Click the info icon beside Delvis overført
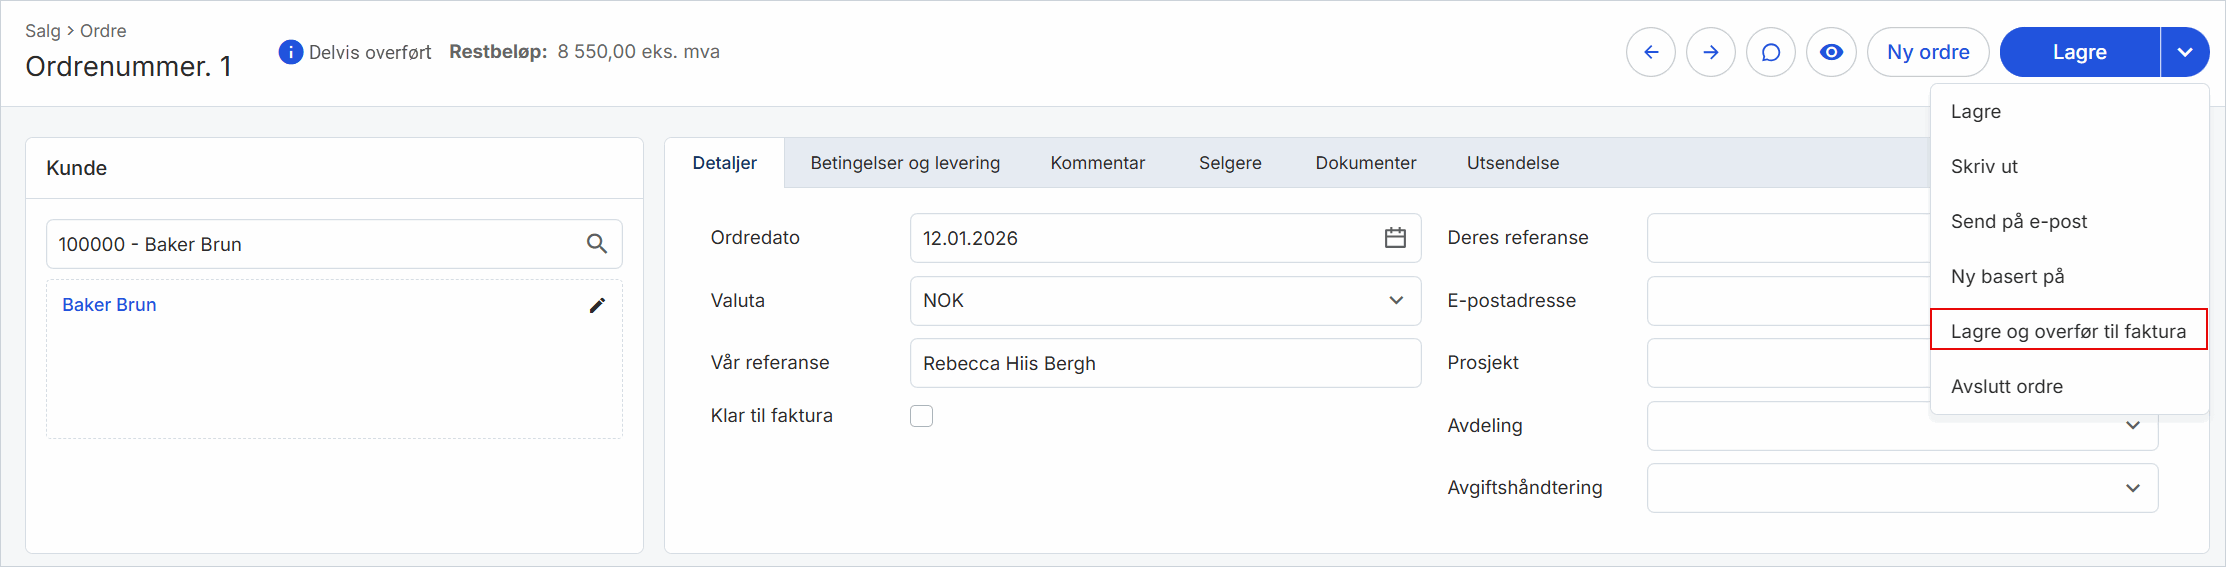 pyautogui.click(x=290, y=52)
